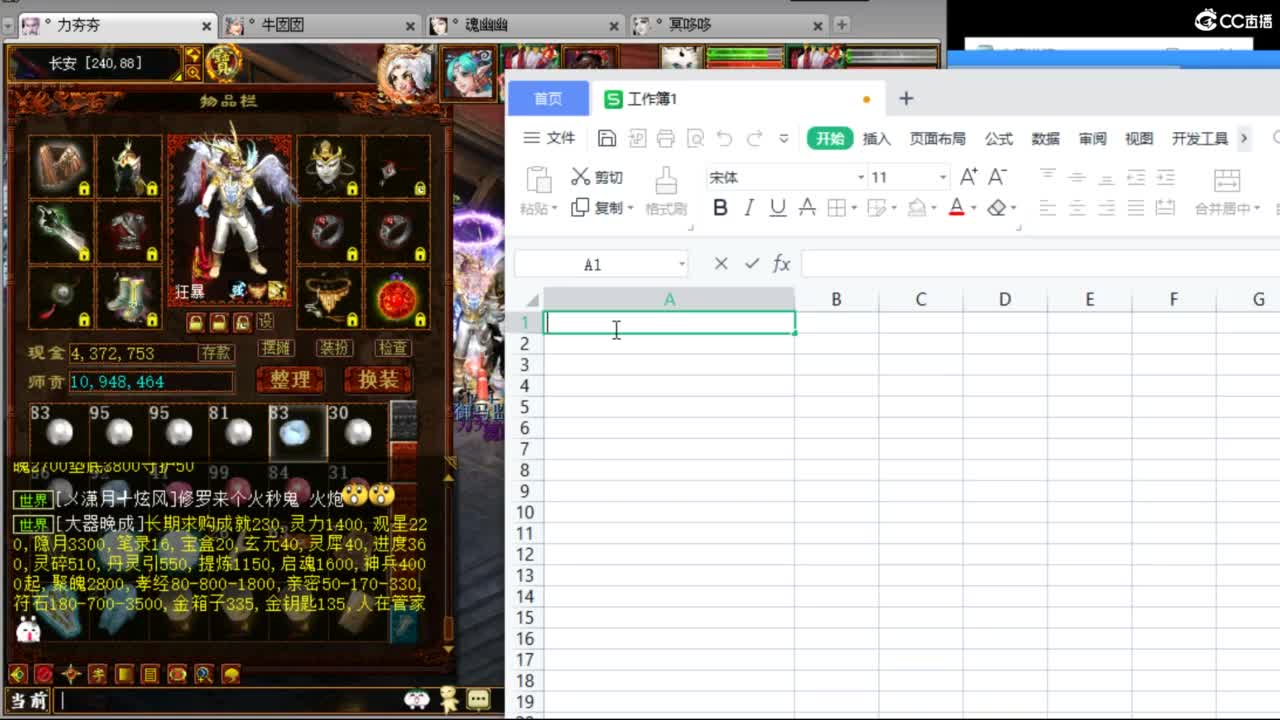
Task: Switch to the 插入 ribbon tab
Action: (x=876, y=138)
